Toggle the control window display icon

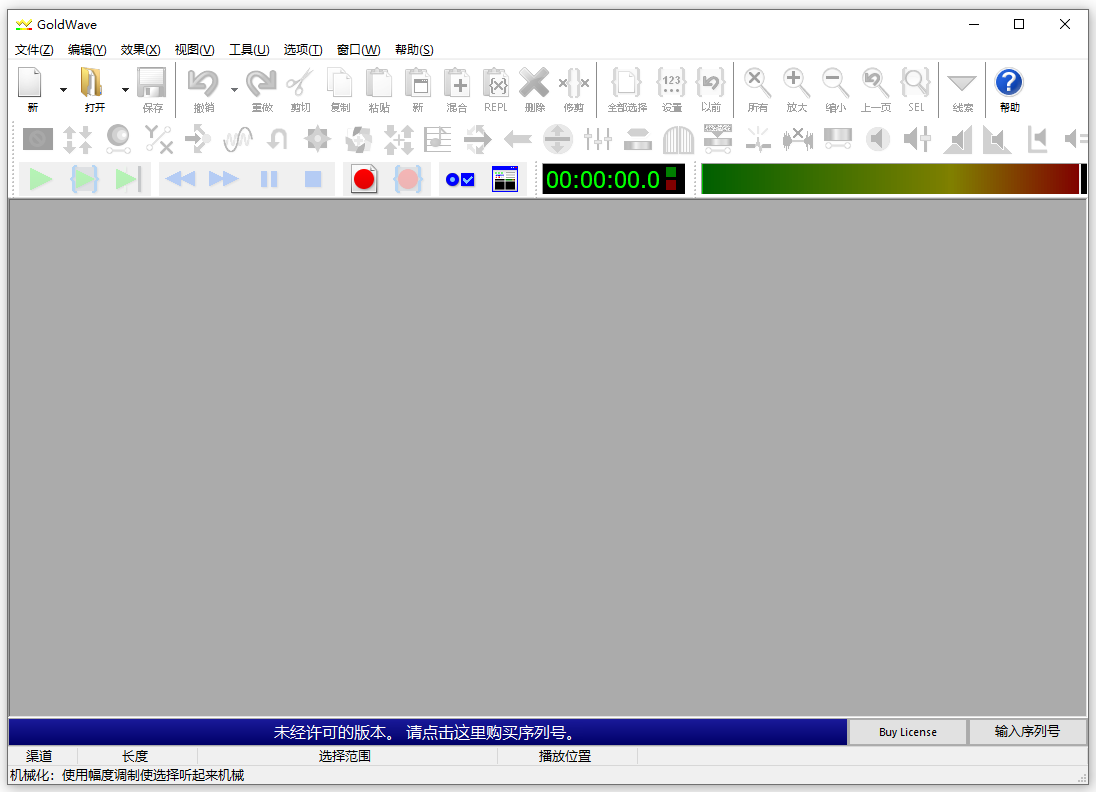point(504,180)
